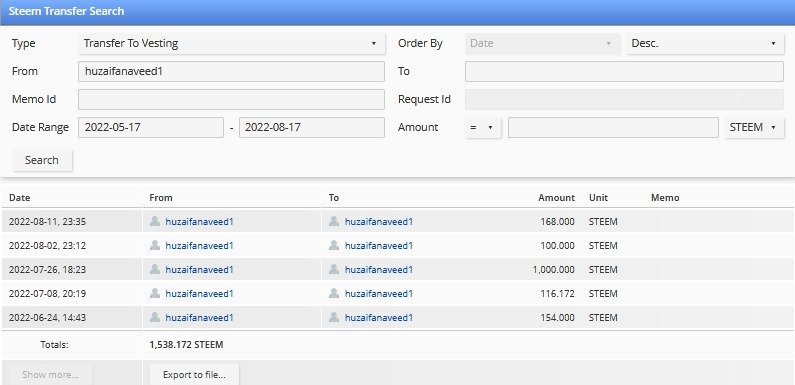The image size is (795, 385).
Task: Click the user icon beside 2022-08-11 From account
Action: click(155, 221)
